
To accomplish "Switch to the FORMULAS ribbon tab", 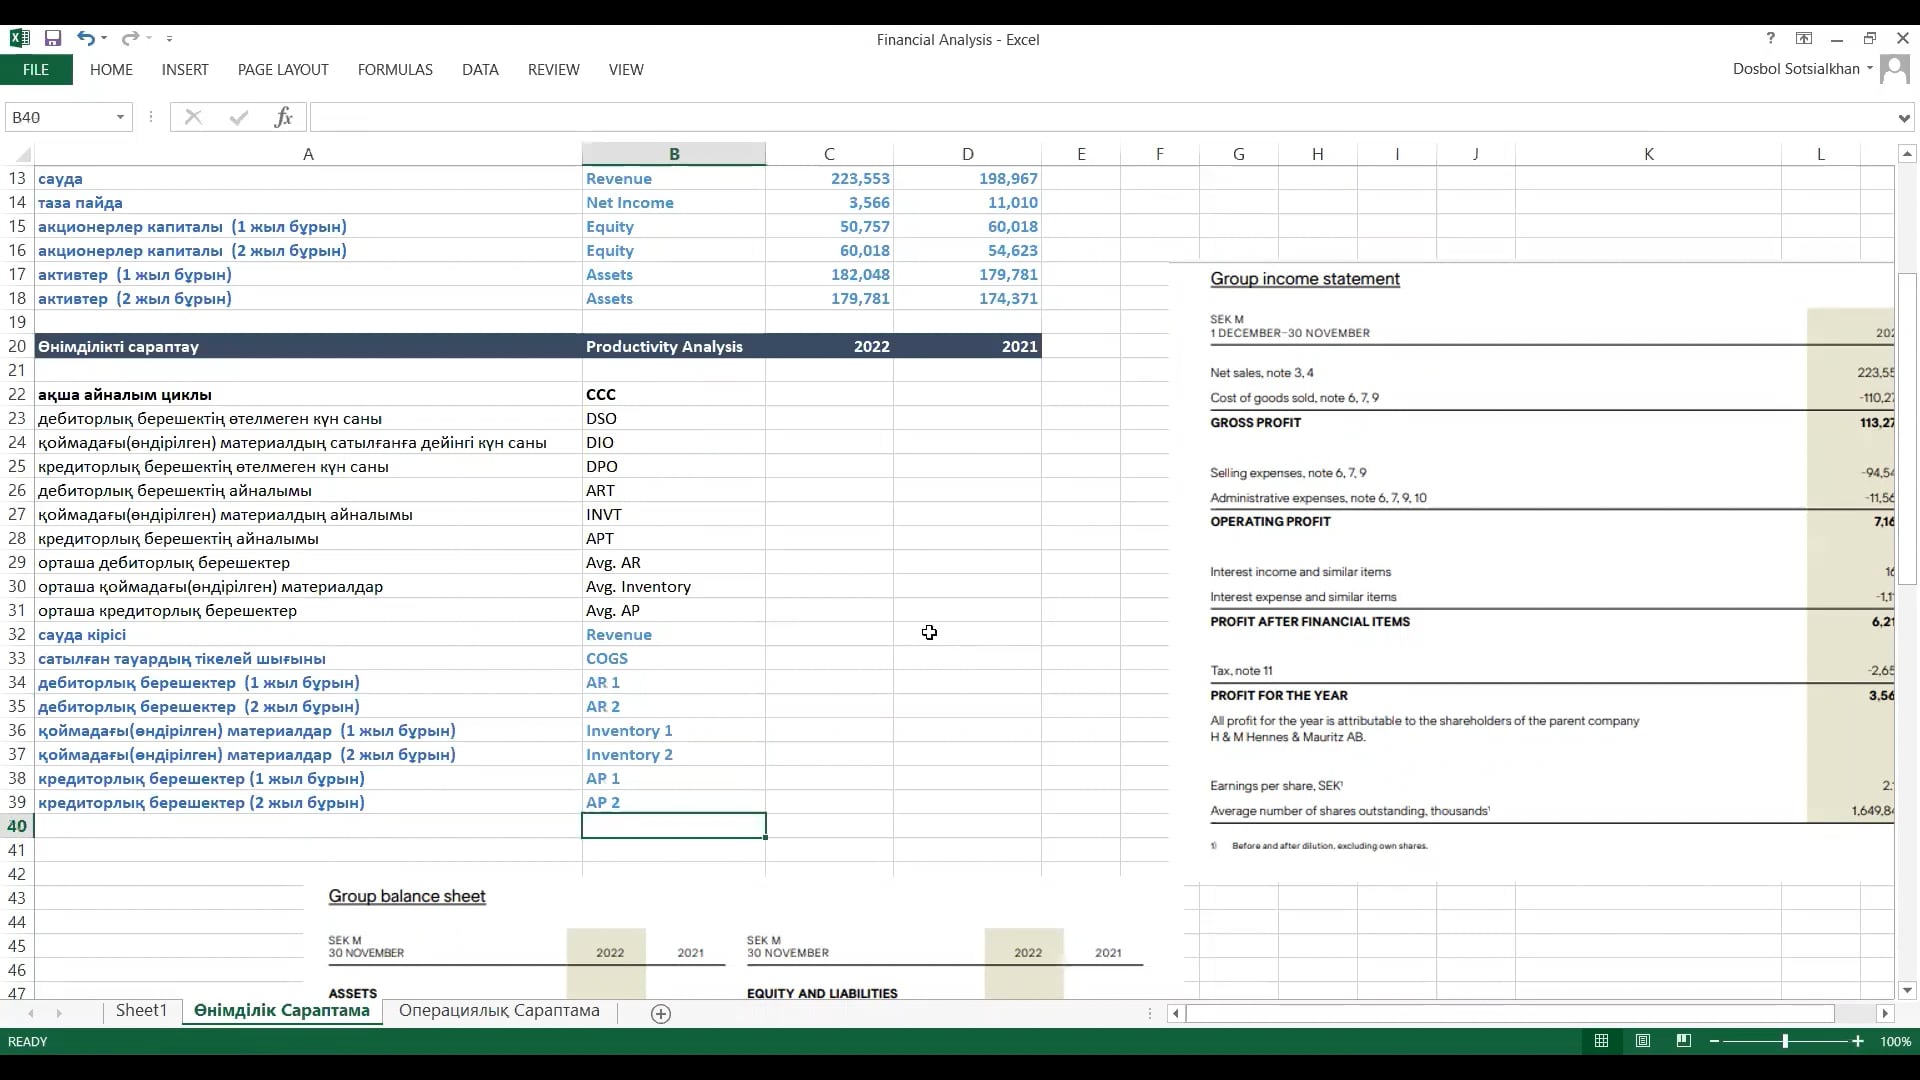I will [x=395, y=69].
